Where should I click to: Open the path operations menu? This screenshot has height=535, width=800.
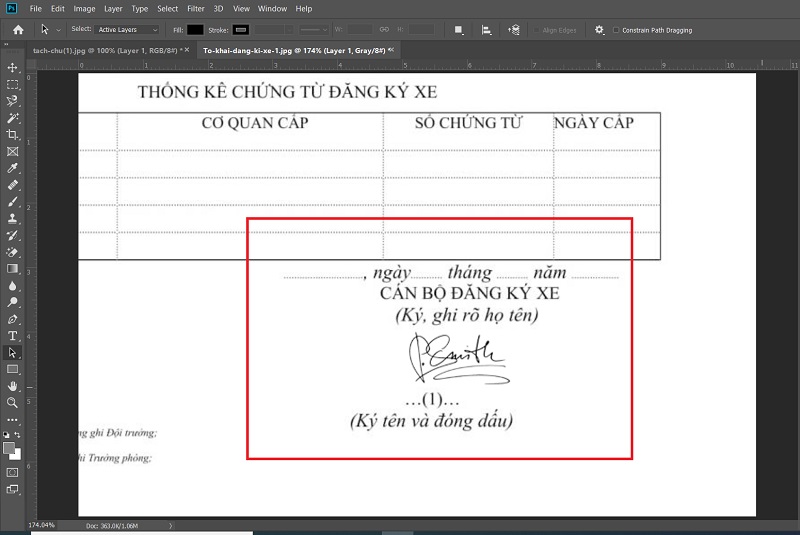pyautogui.click(x=459, y=30)
